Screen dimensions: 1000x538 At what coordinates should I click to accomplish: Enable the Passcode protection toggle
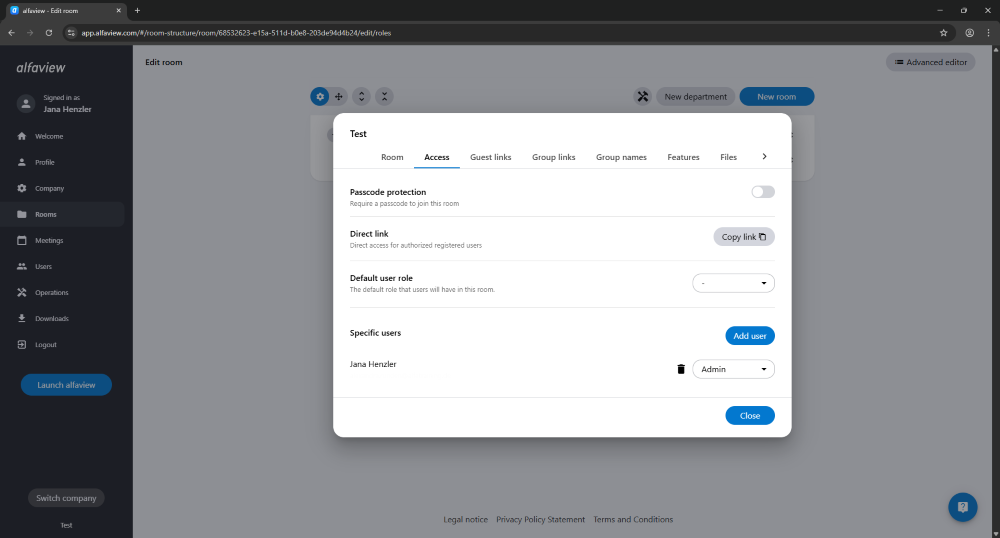click(x=763, y=192)
